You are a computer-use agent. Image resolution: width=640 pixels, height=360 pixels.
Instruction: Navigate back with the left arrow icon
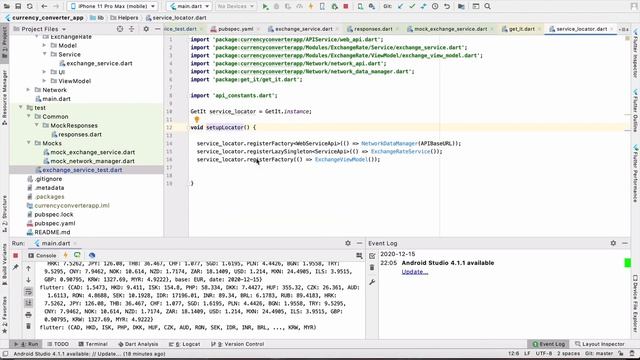[x=44, y=7]
